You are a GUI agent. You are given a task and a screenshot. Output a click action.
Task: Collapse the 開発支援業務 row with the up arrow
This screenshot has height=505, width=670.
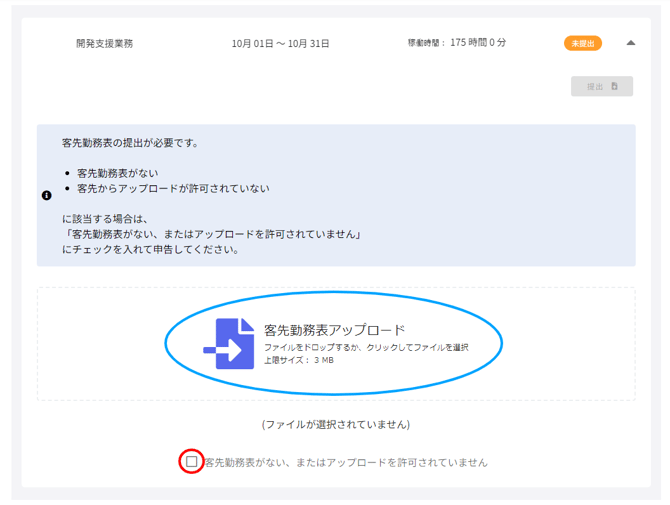point(631,43)
